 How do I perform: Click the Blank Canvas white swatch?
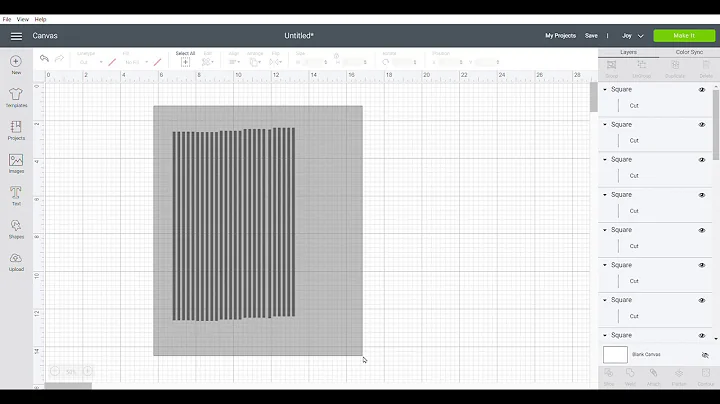pyautogui.click(x=615, y=355)
